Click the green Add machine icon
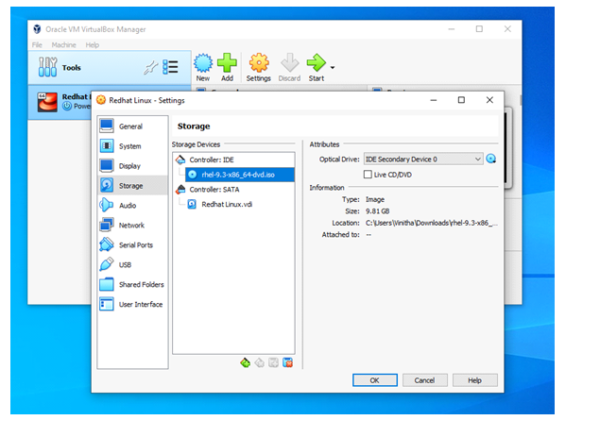 [x=228, y=64]
